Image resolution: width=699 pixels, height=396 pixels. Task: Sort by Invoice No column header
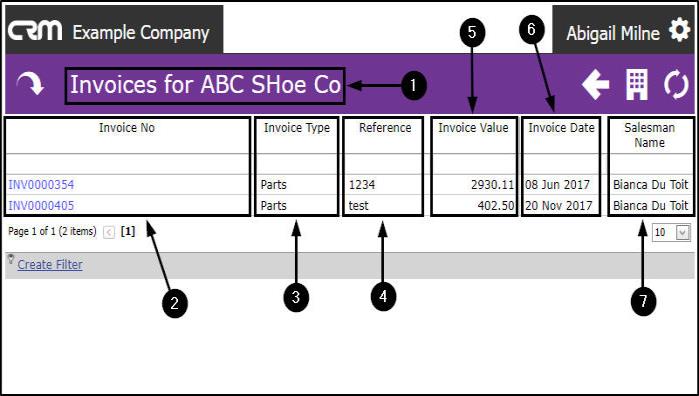coord(127,128)
